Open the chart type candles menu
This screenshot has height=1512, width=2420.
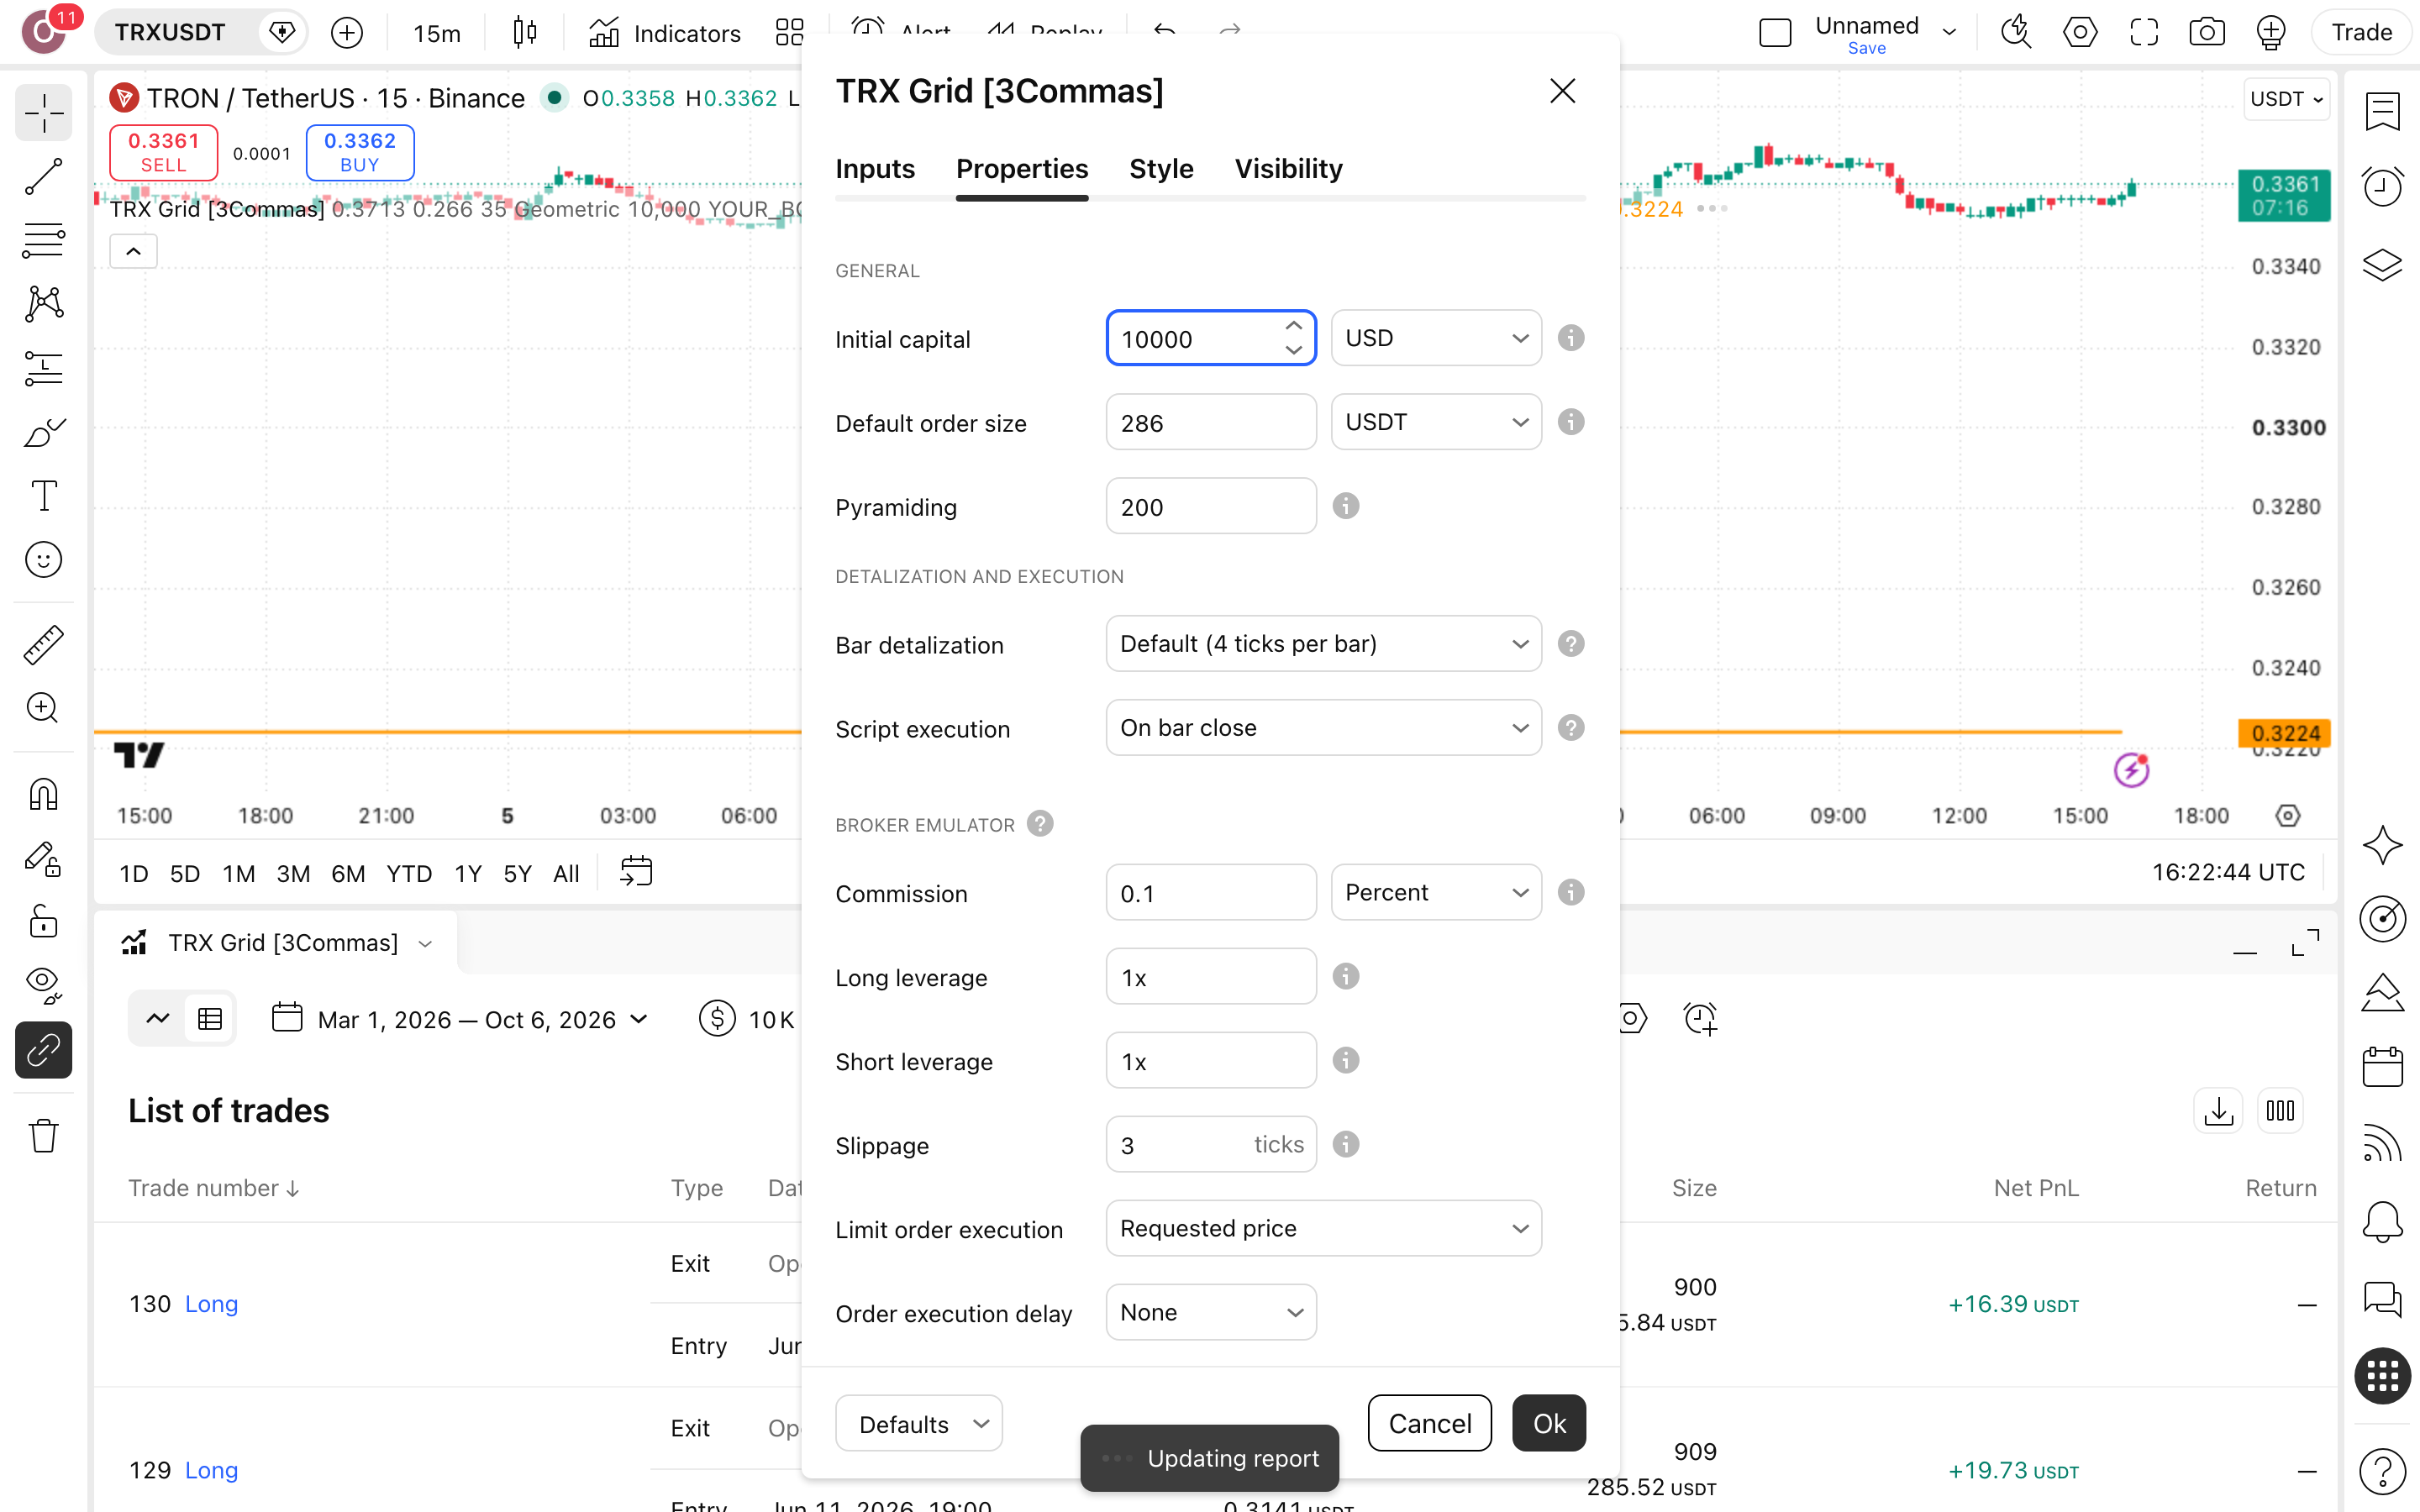[524, 33]
